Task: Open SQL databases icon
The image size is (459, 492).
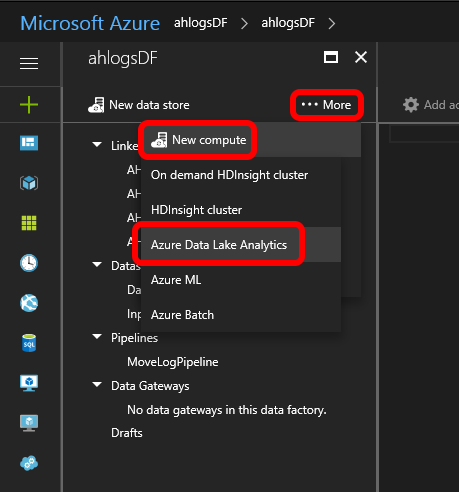Action: tap(29, 343)
